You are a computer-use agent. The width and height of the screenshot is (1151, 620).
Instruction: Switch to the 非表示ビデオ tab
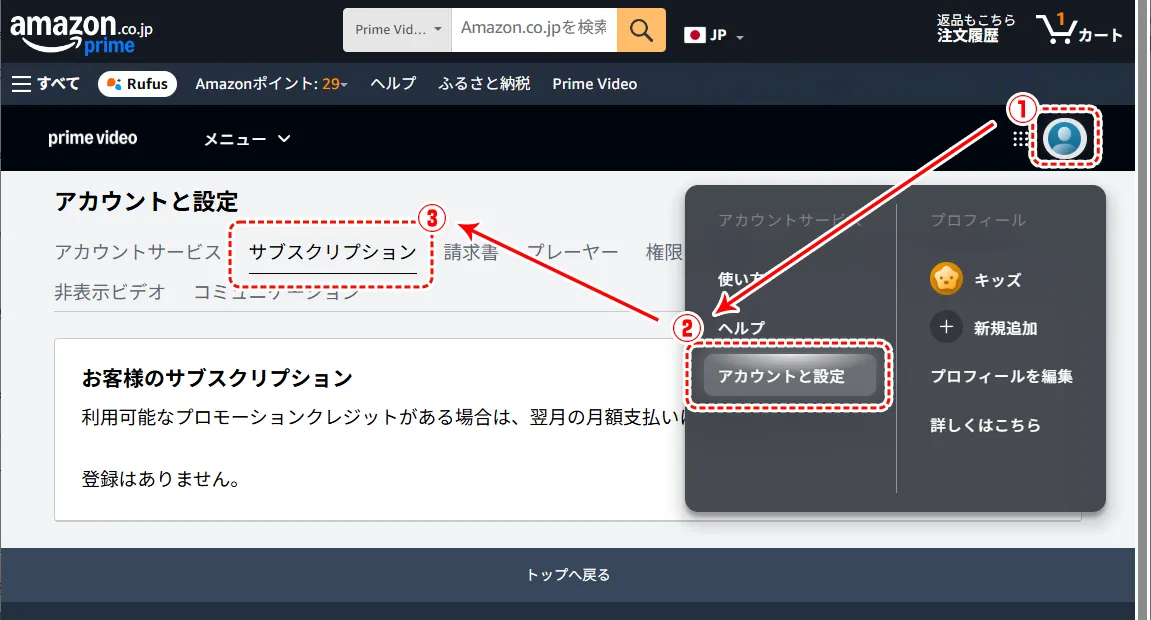pyautogui.click(x=109, y=292)
